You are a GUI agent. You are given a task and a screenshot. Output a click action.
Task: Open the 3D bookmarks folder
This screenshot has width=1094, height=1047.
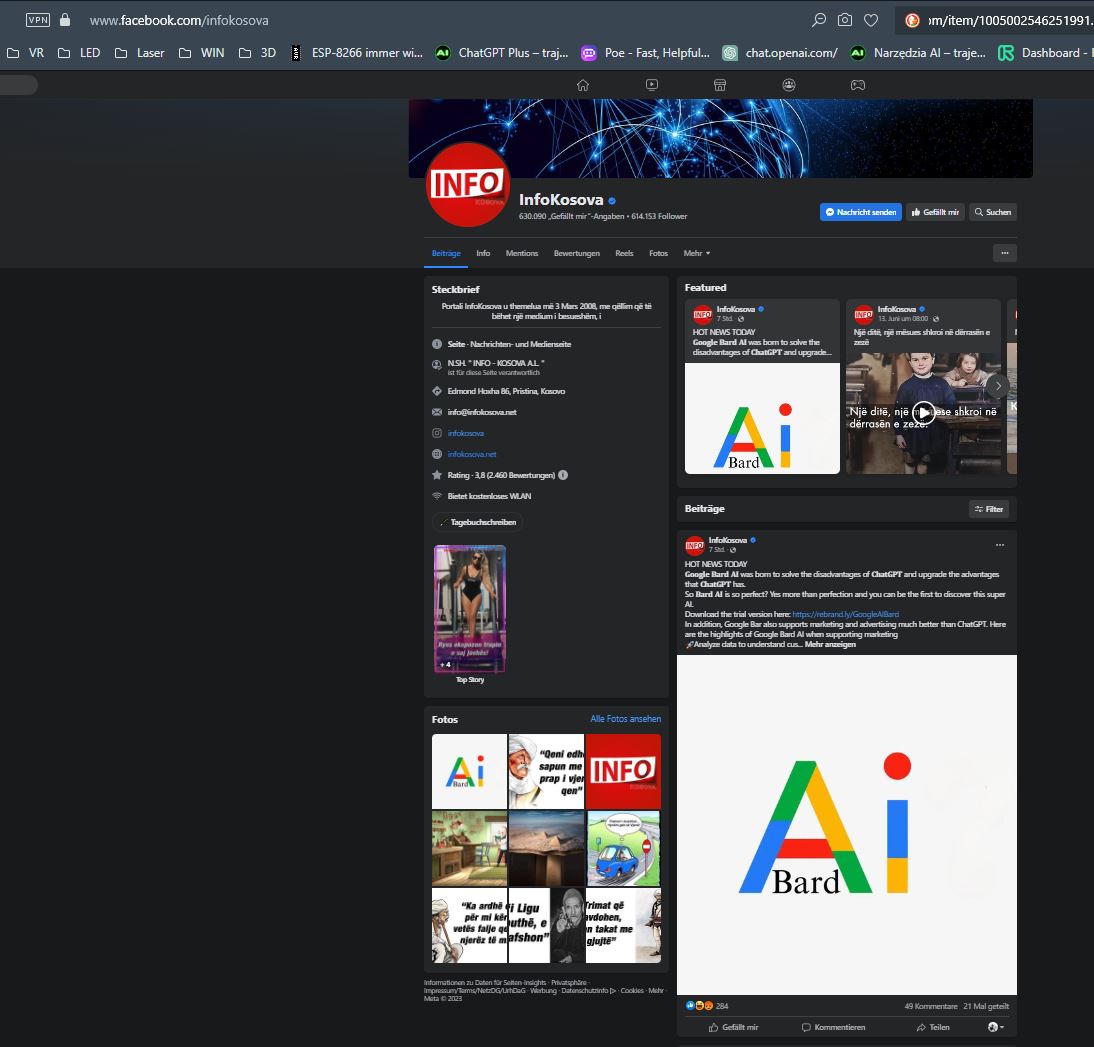tap(257, 53)
